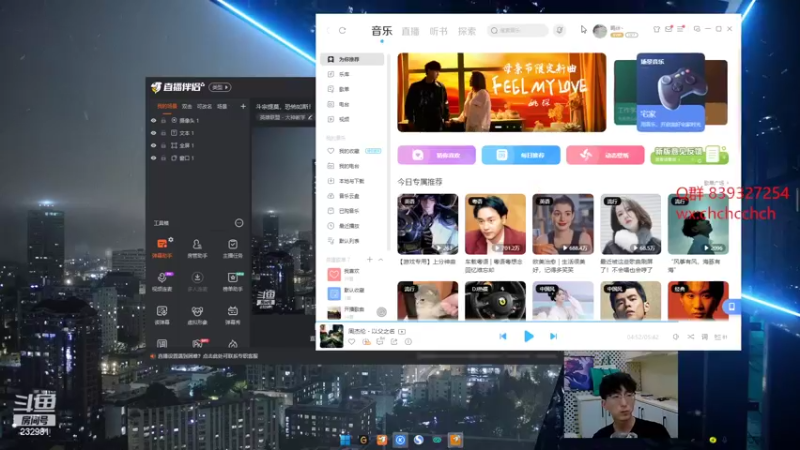Click the 猜你喜欢 purple button

[x=437, y=155]
